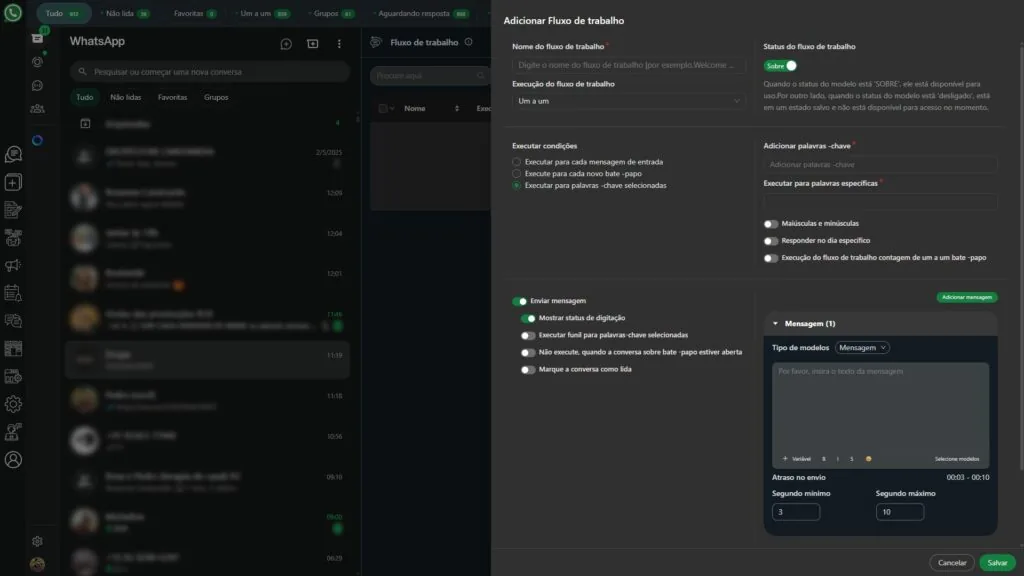The image size is (1024, 576).
Task: Switch to the Grupos top tab
Action: click(332, 13)
